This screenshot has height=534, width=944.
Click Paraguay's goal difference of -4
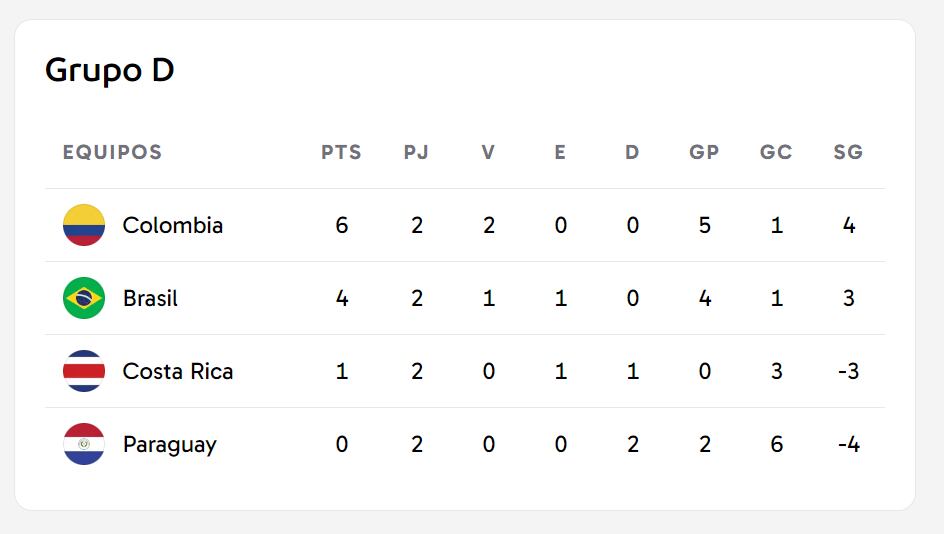pos(849,444)
